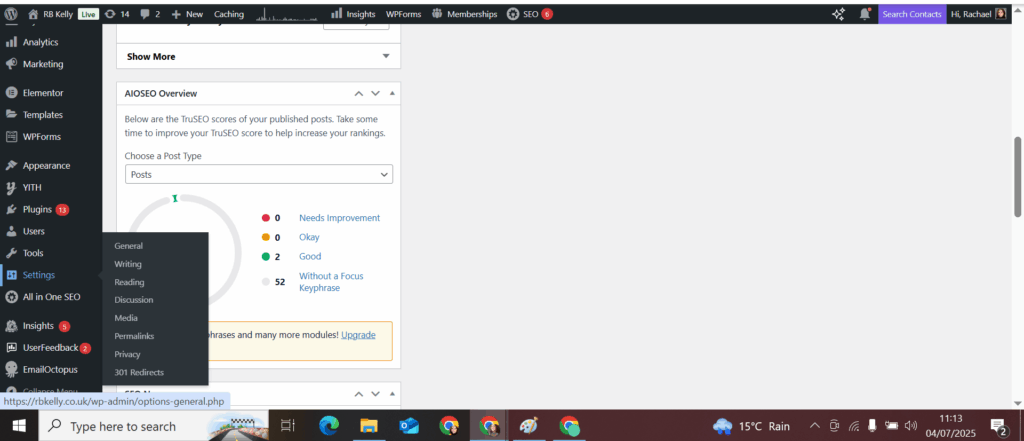Viewport: 1024px width, 441px height.
Task: Click the Upgrade link
Action: coord(358,335)
